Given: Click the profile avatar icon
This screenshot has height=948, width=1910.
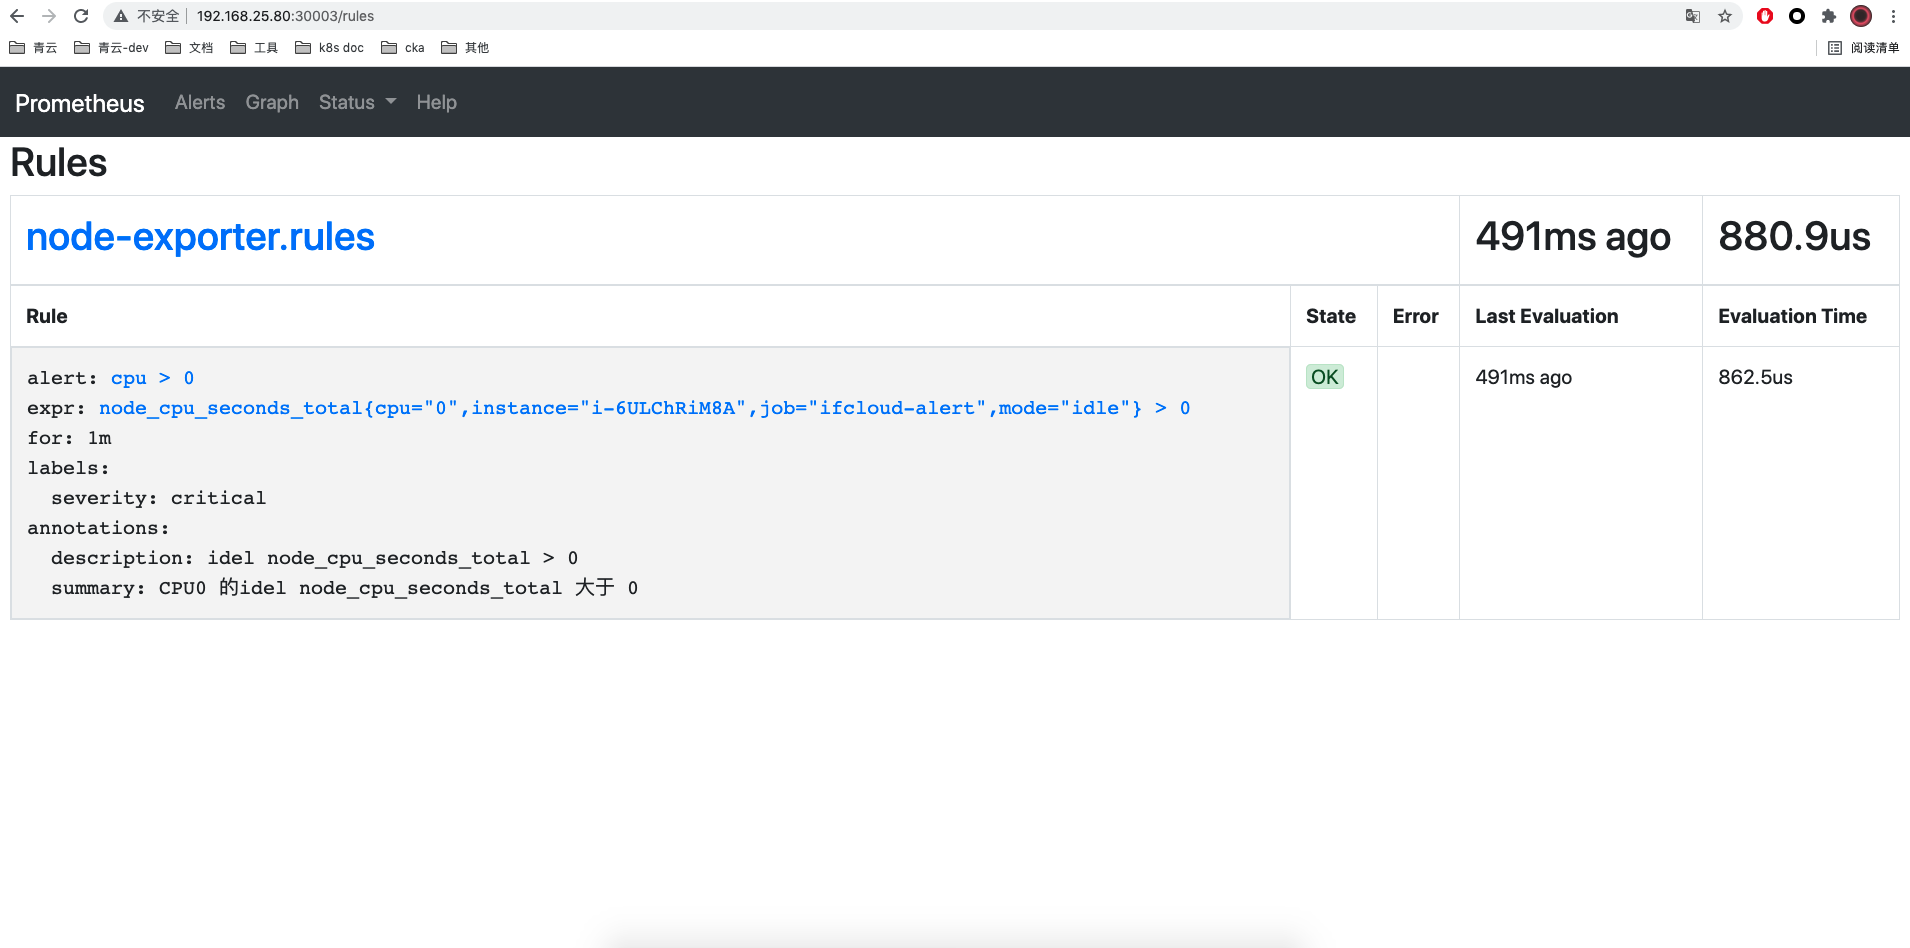Looking at the screenshot, I should click(x=1861, y=16).
